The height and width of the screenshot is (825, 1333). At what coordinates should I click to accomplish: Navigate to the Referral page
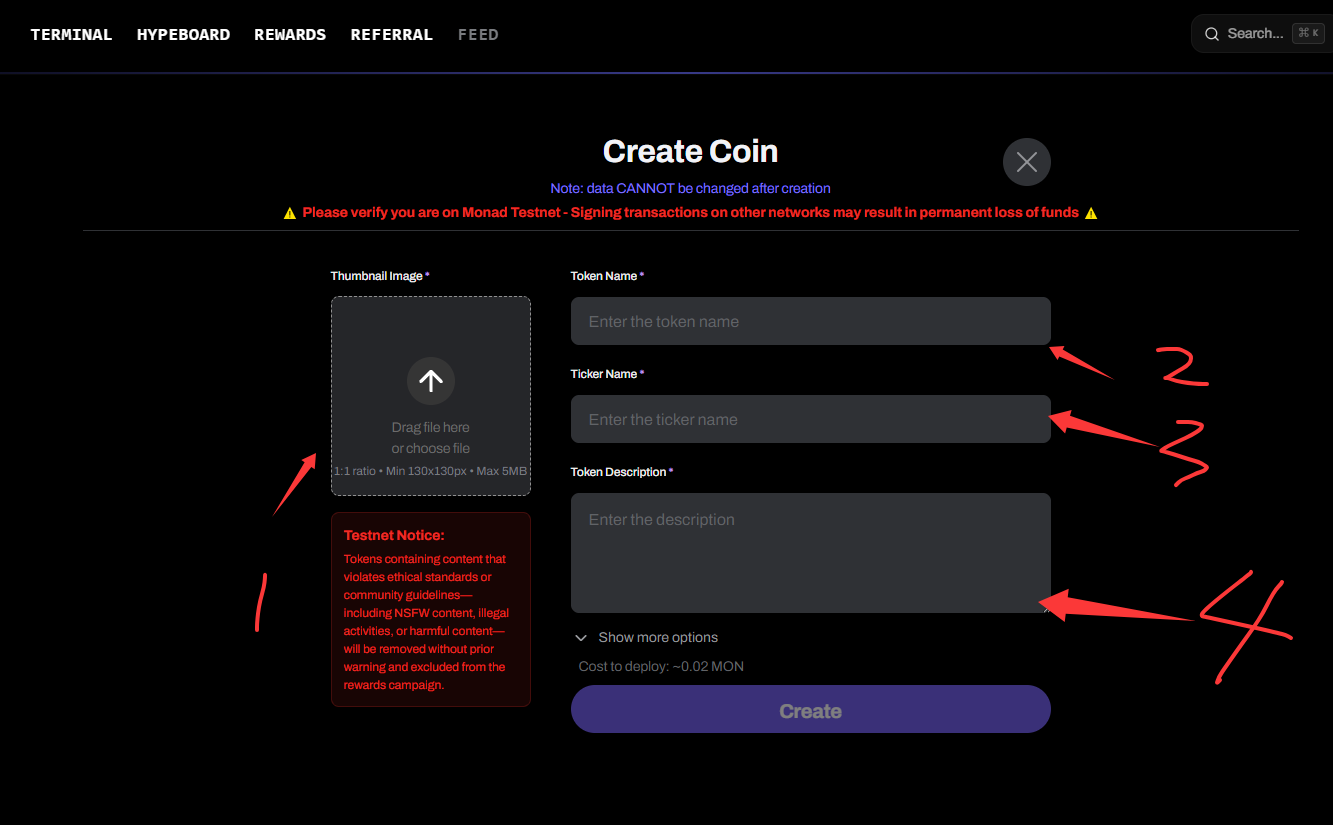(x=391, y=35)
